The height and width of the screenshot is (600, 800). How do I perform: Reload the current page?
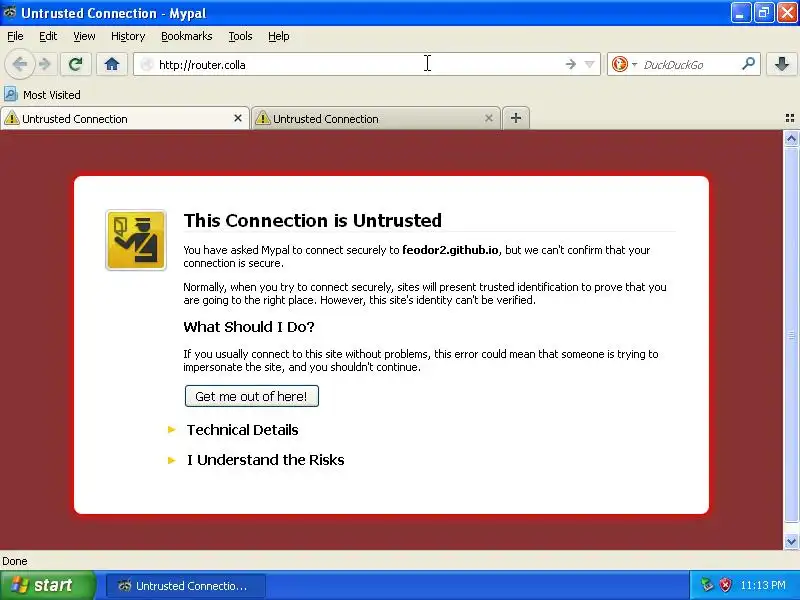coord(76,64)
